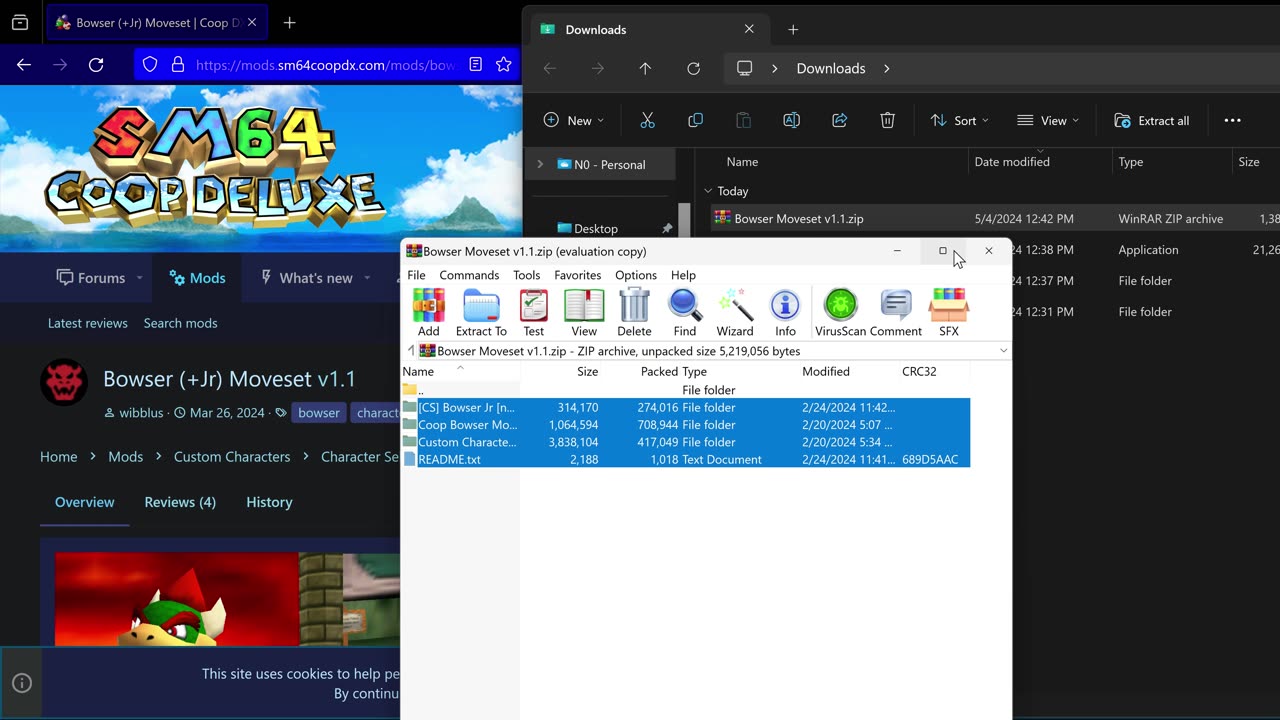Open the WinRAR address path dropdown
This screenshot has width=1280, height=720.
[1003, 351]
